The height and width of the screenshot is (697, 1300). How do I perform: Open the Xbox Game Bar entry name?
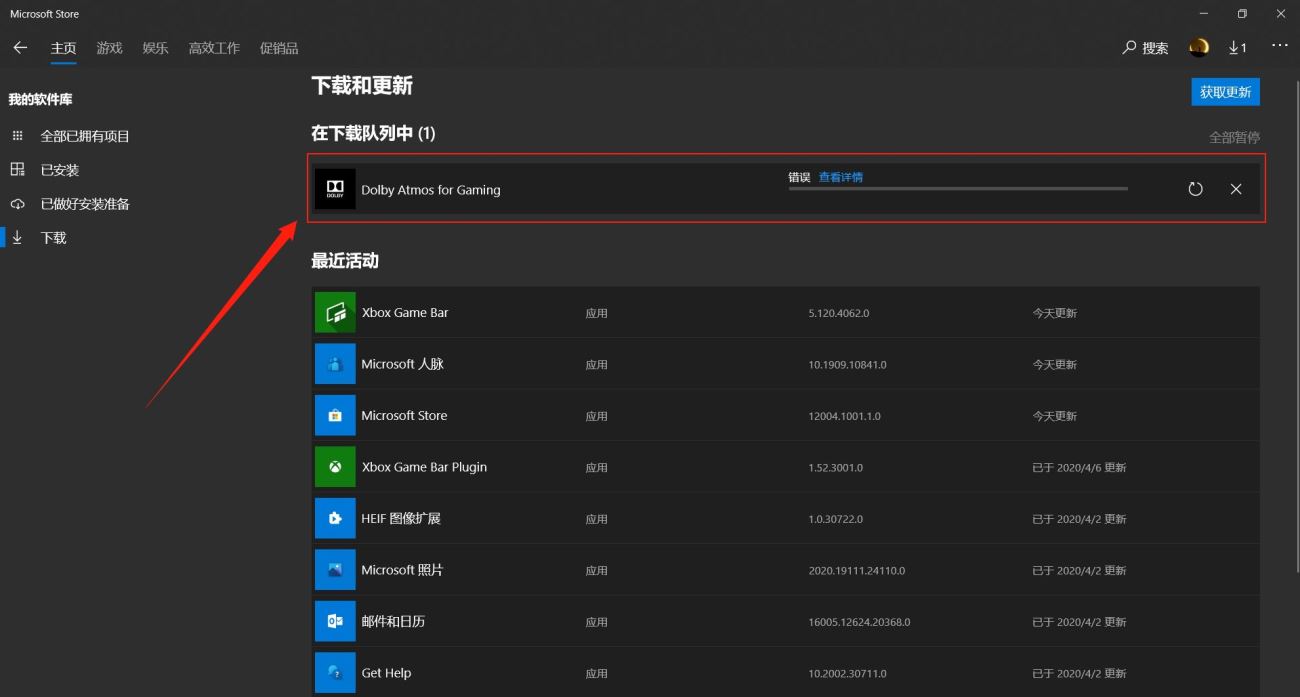[405, 313]
